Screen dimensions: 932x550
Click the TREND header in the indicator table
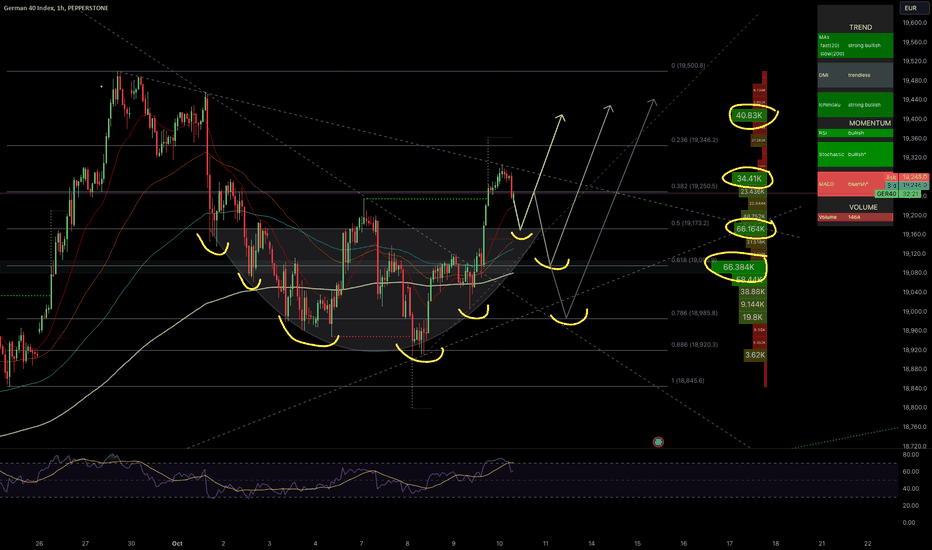pyautogui.click(x=860, y=27)
